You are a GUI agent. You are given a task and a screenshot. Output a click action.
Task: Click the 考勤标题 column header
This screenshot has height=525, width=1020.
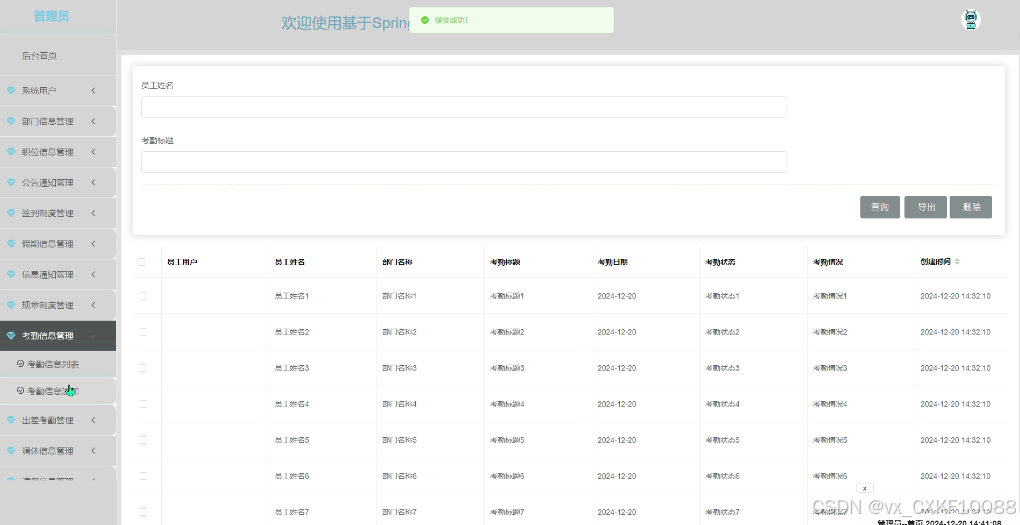coord(505,262)
